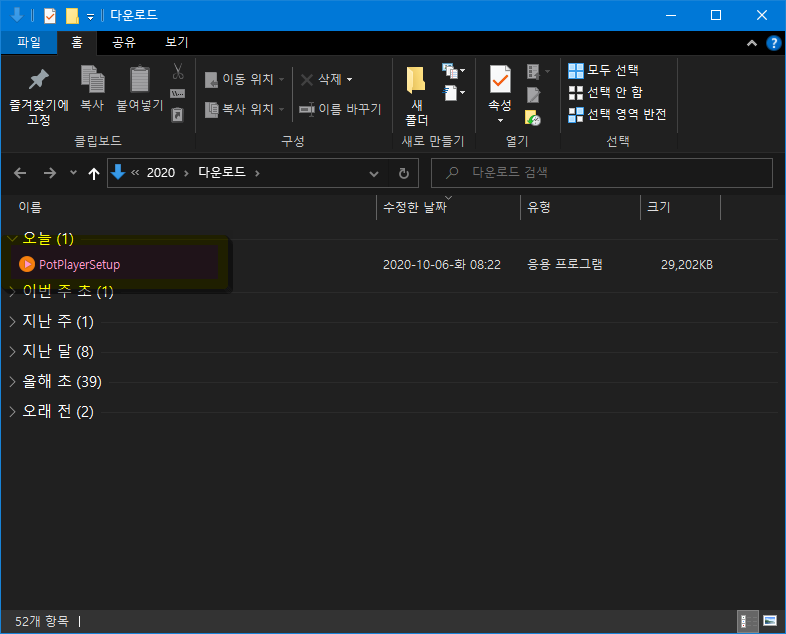
Task: Click the Edit icon in 열기 group
Action: 533,95
